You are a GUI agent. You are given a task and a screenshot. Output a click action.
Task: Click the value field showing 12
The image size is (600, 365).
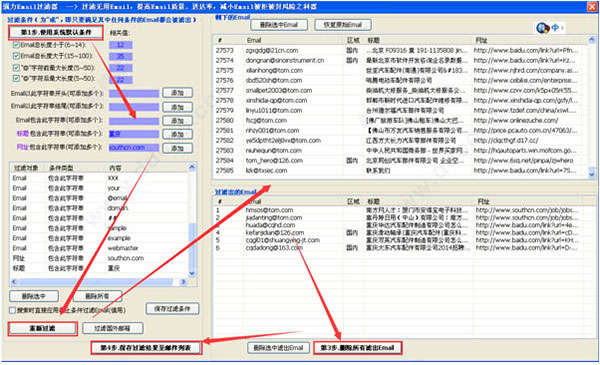[121, 45]
